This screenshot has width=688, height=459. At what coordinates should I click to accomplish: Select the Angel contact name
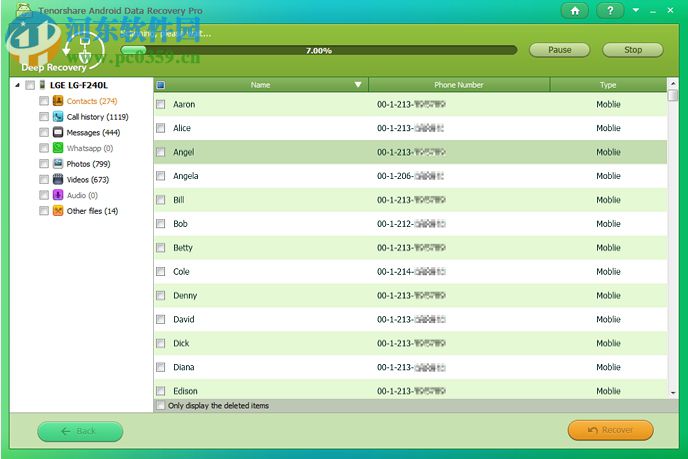(183, 152)
